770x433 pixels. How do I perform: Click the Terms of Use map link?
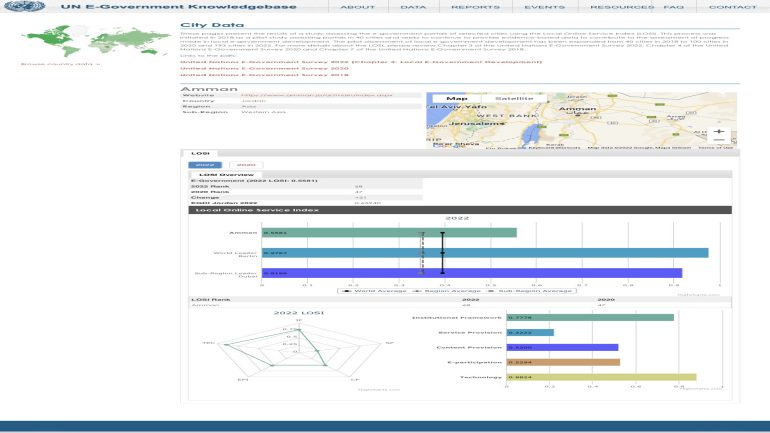pyautogui.click(x=715, y=147)
